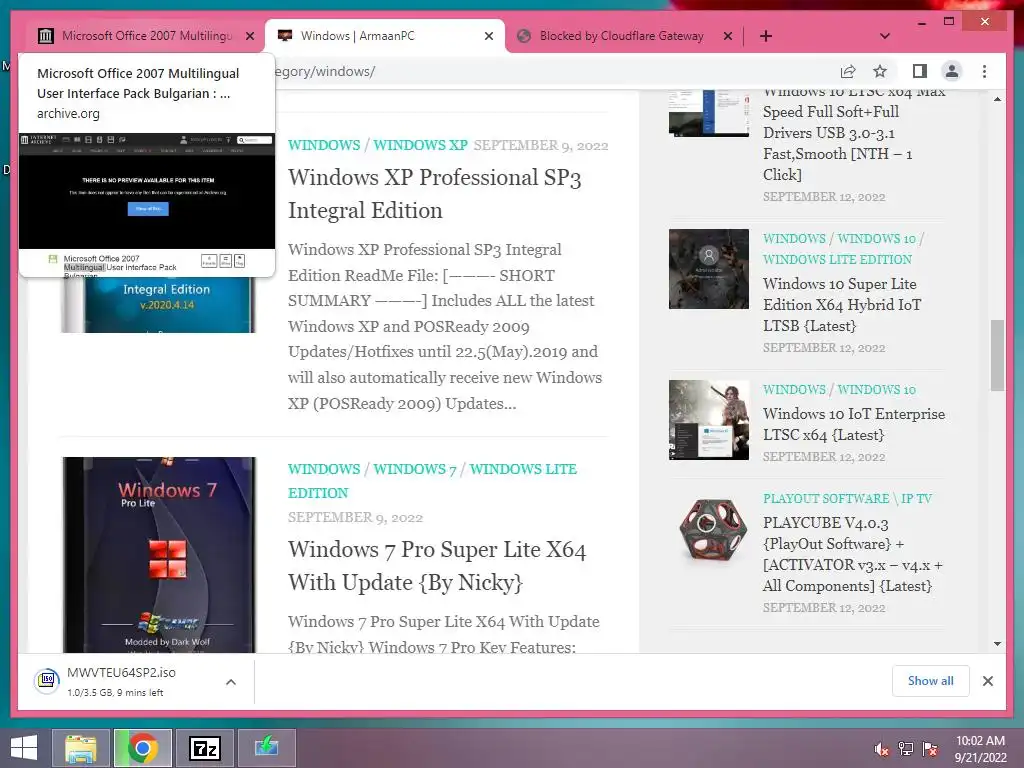Close the Blocked by Cloudflare Gateway tab
This screenshot has height=768, width=1024.
728,36
